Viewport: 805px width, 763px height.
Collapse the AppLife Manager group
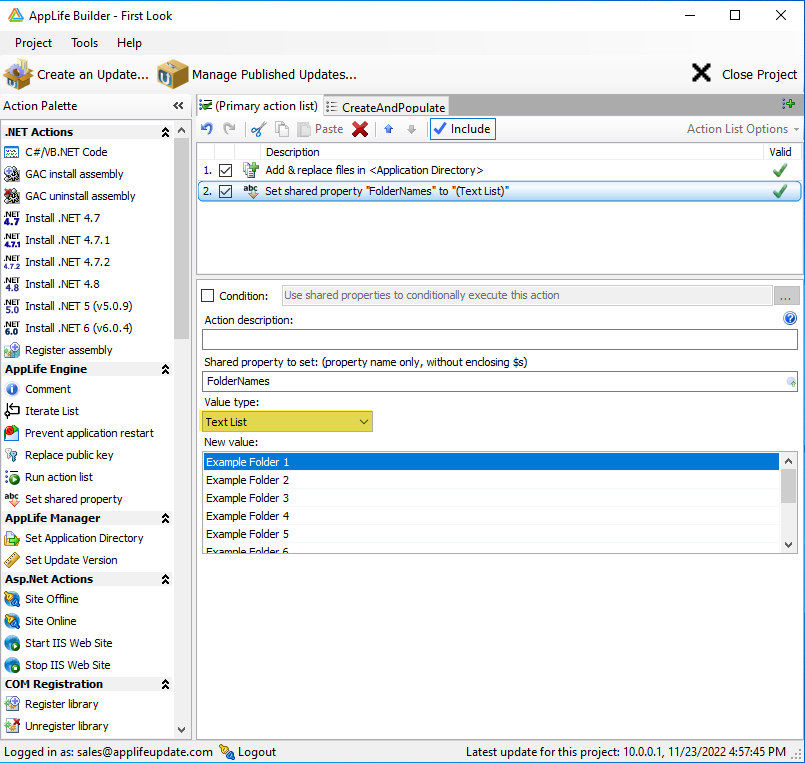point(165,519)
